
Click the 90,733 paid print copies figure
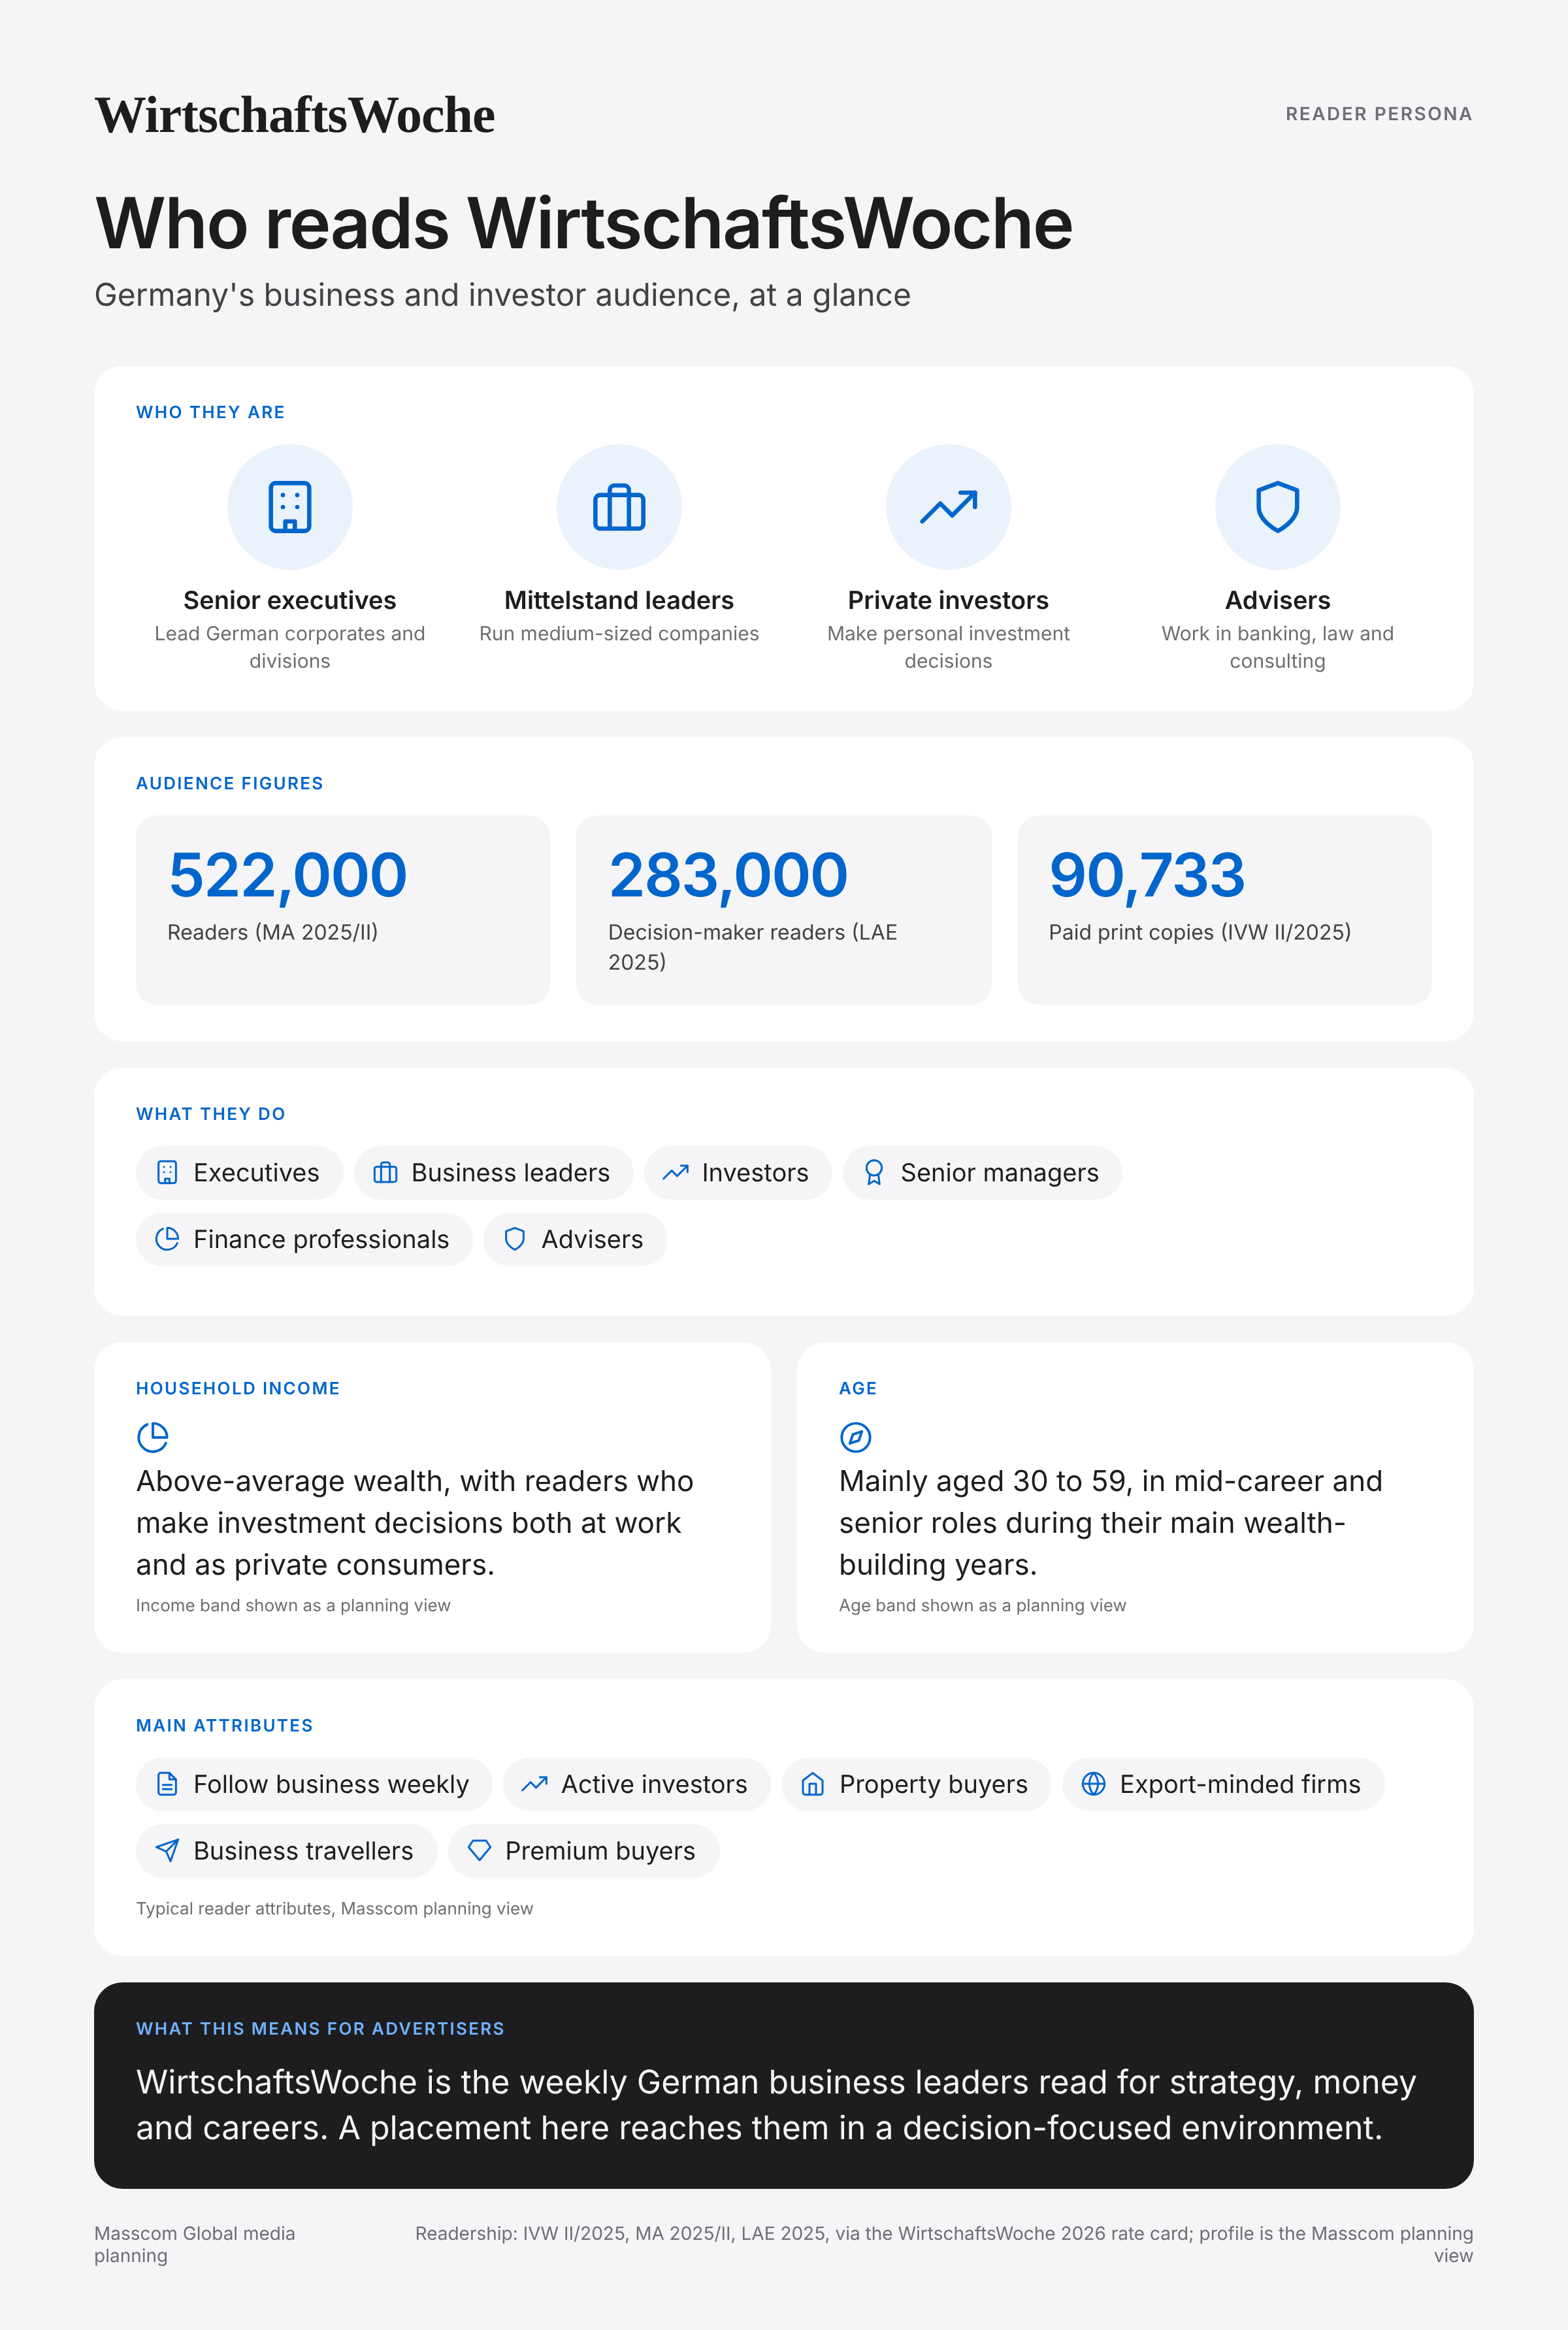(1147, 875)
